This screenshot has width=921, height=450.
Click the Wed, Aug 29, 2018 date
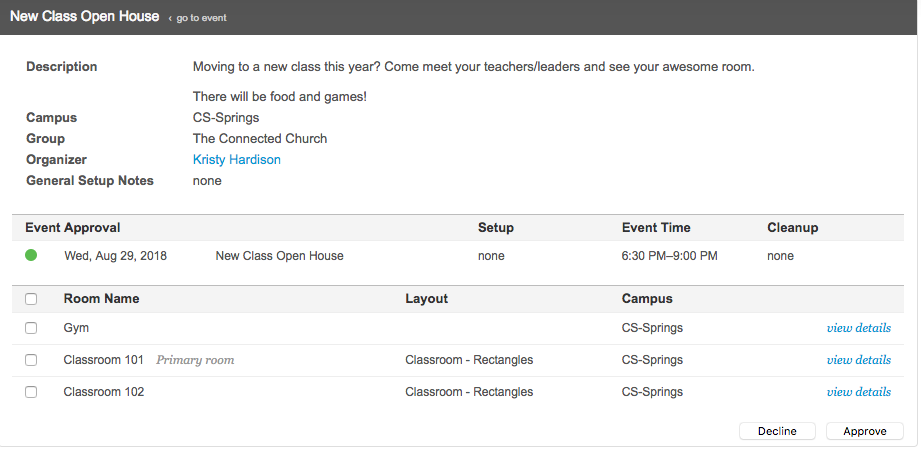(115, 256)
